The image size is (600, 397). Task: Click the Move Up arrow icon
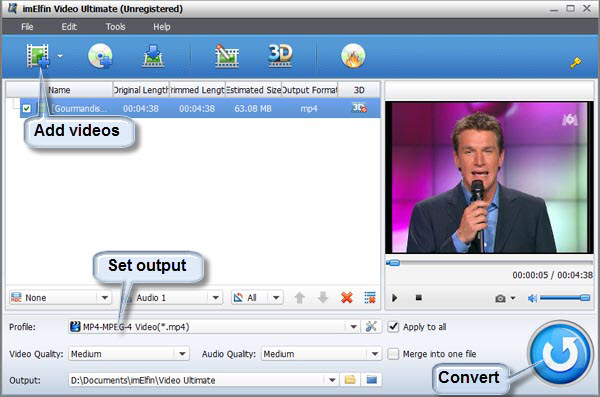click(300, 297)
